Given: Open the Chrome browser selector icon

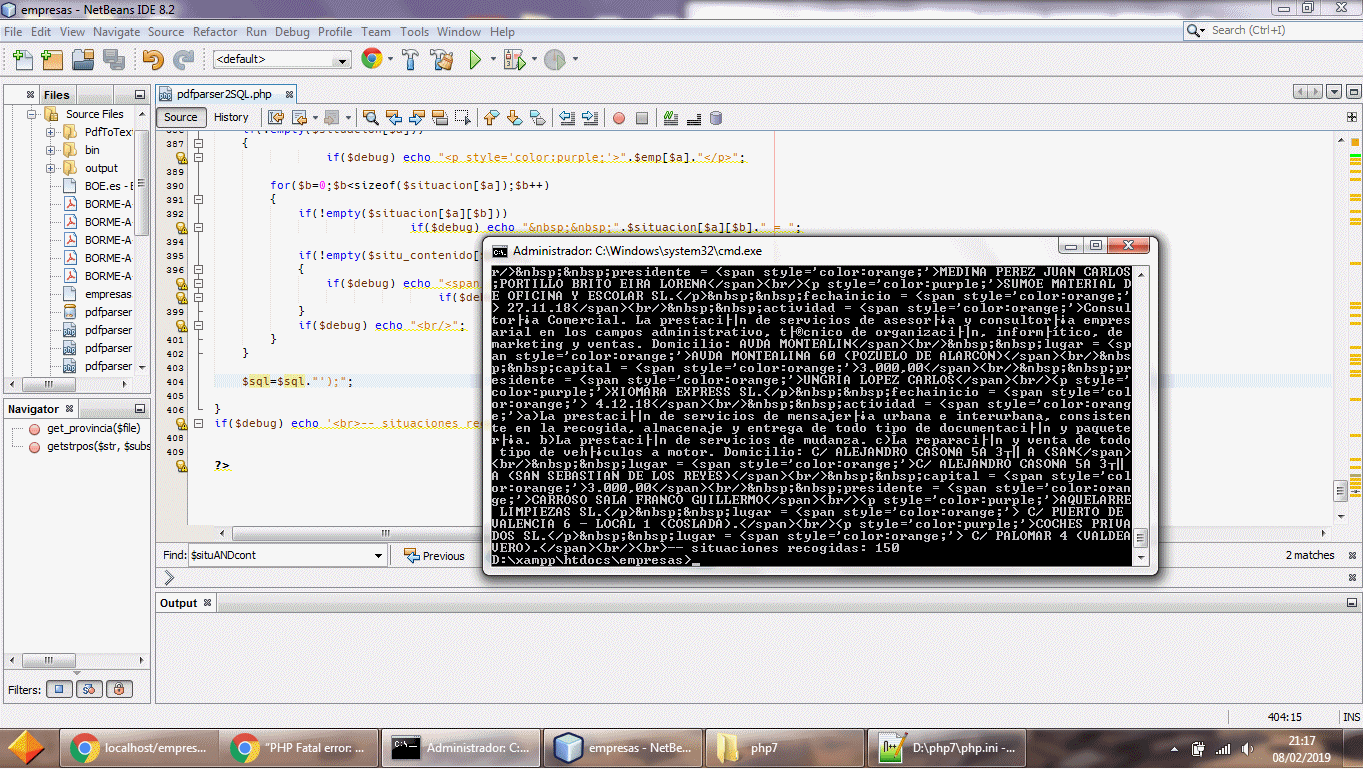Looking at the screenshot, I should (x=371, y=60).
